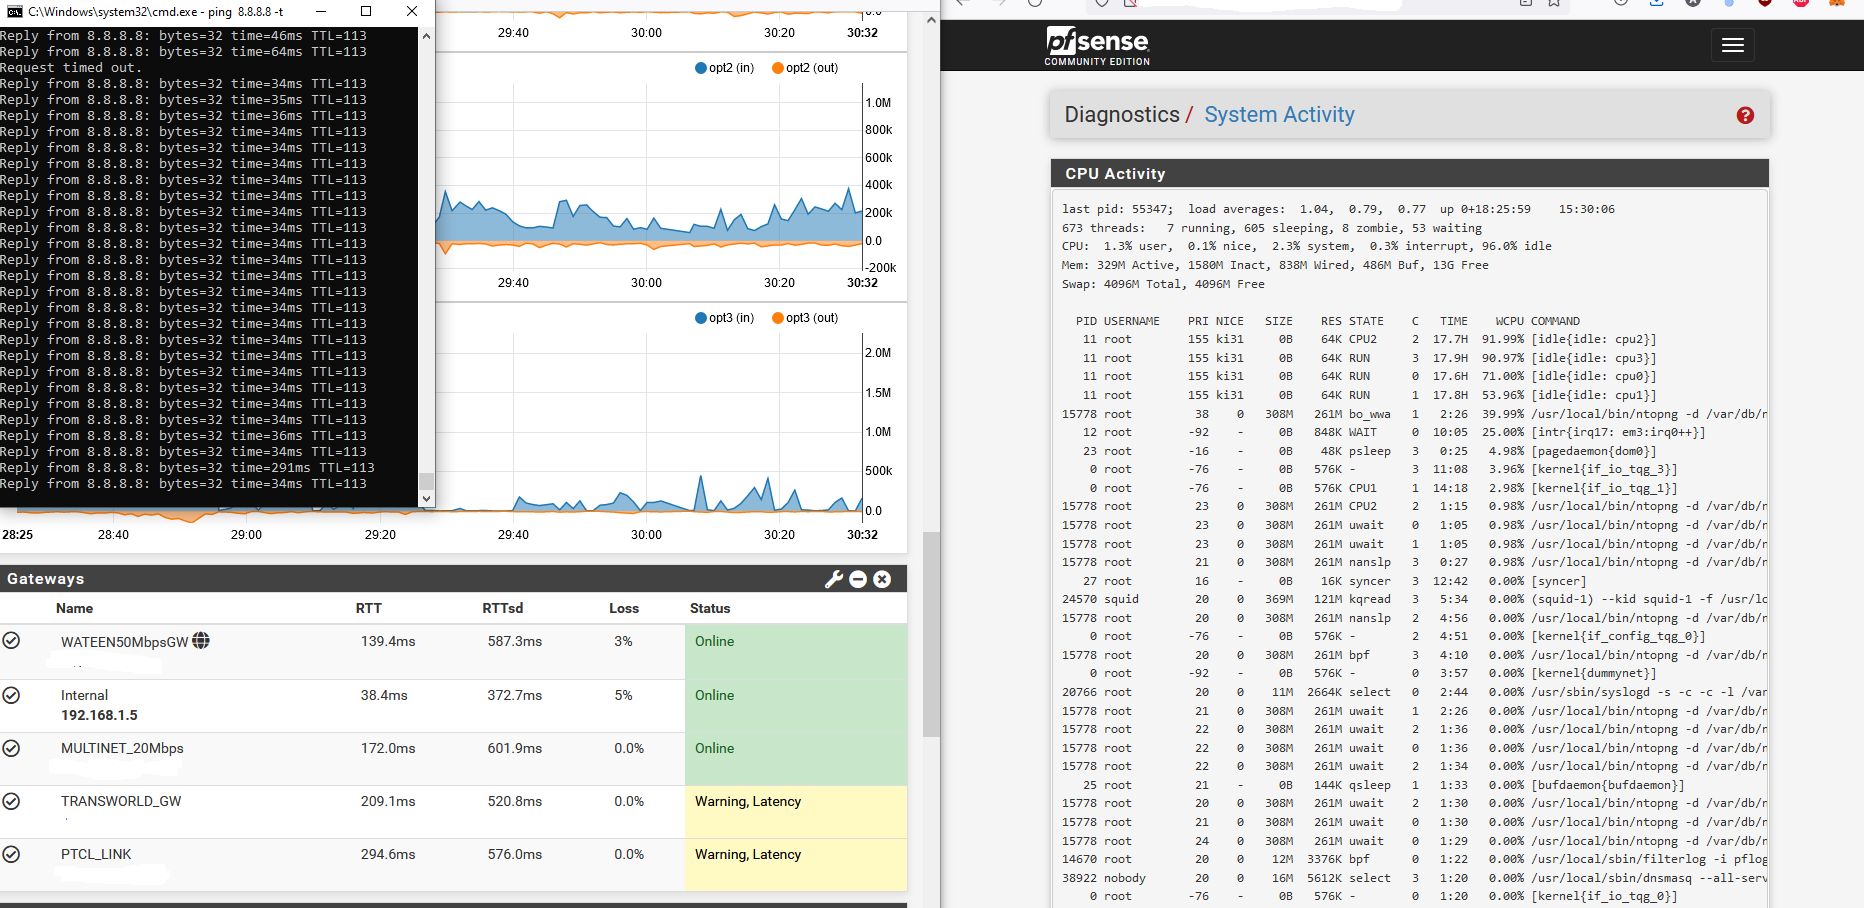Click Warning, Latency status of TRANSWORLD_GW

(748, 801)
